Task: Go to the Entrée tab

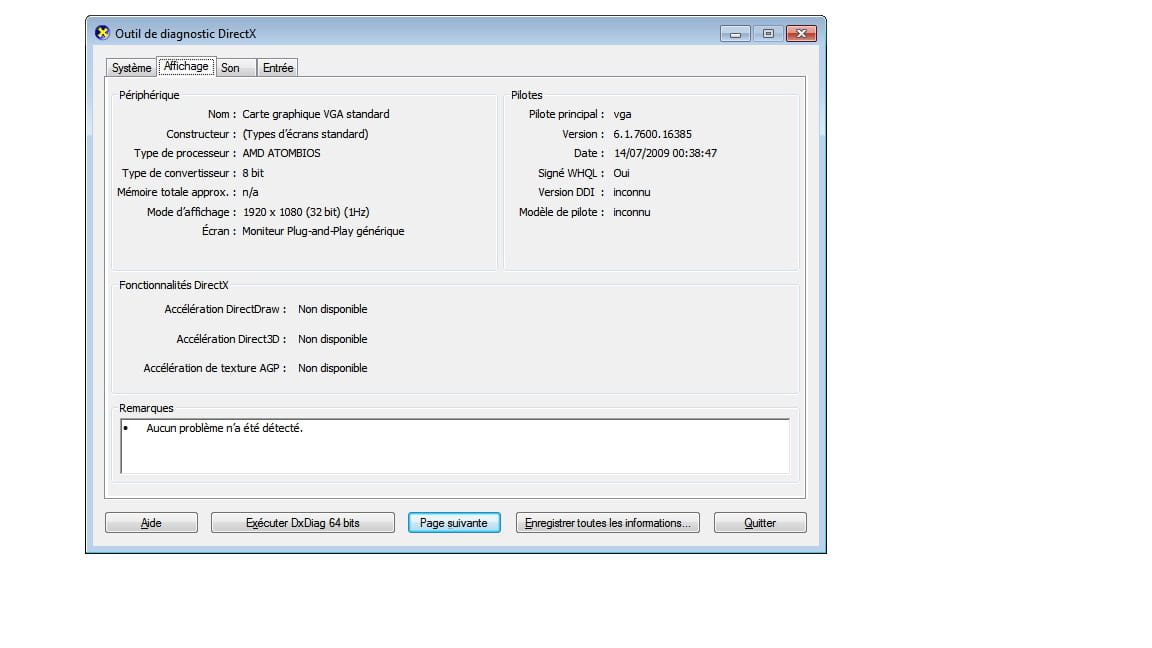Action: [x=278, y=68]
